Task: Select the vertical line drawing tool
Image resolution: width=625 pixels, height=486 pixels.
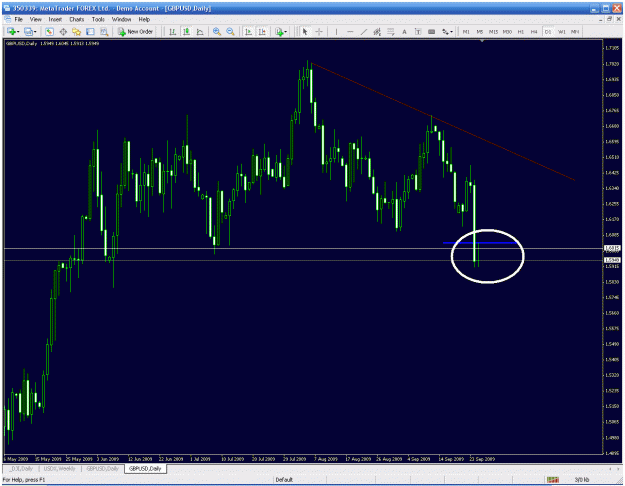Action: (x=336, y=31)
